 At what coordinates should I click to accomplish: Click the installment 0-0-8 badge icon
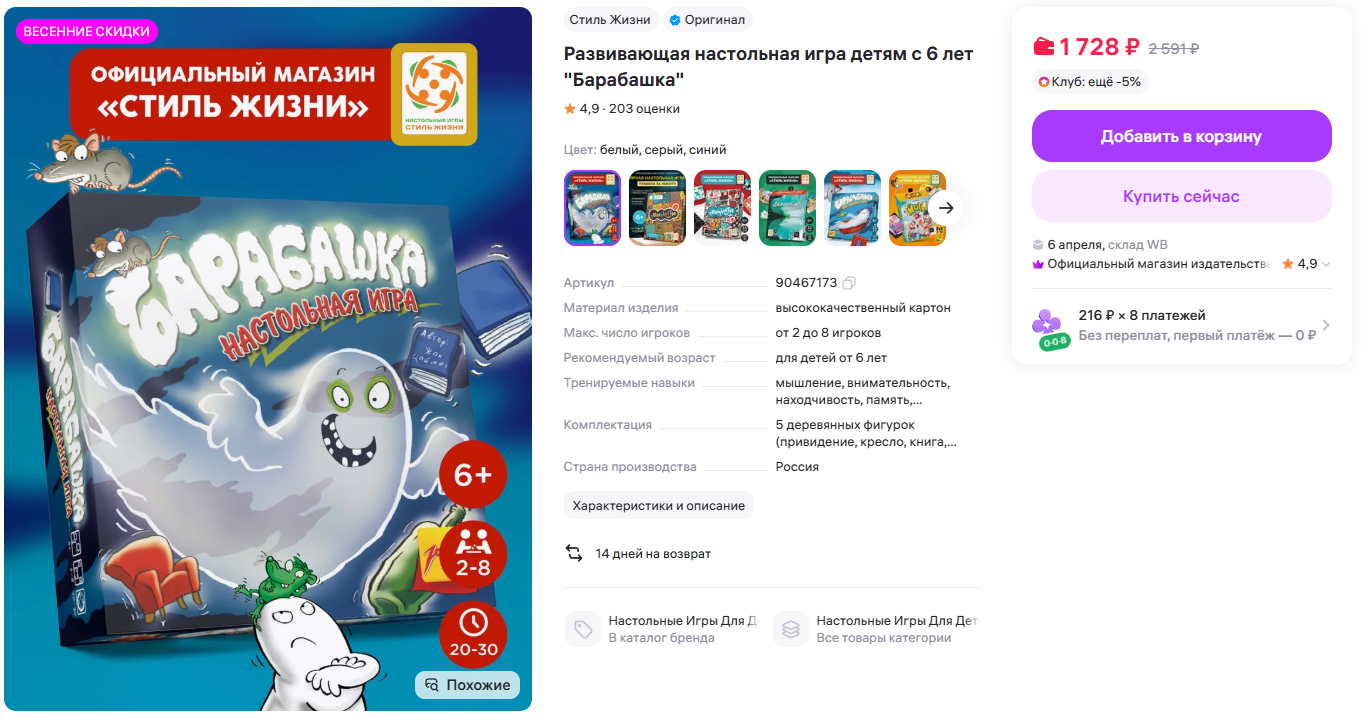pos(1049,329)
